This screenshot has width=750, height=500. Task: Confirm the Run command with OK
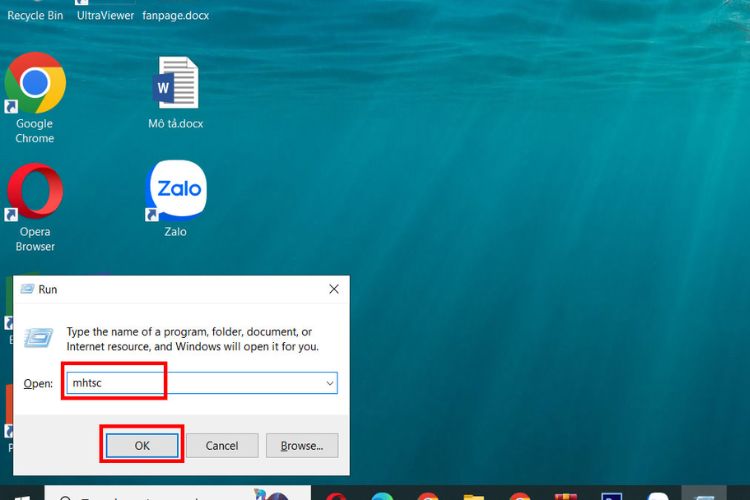tap(142, 445)
